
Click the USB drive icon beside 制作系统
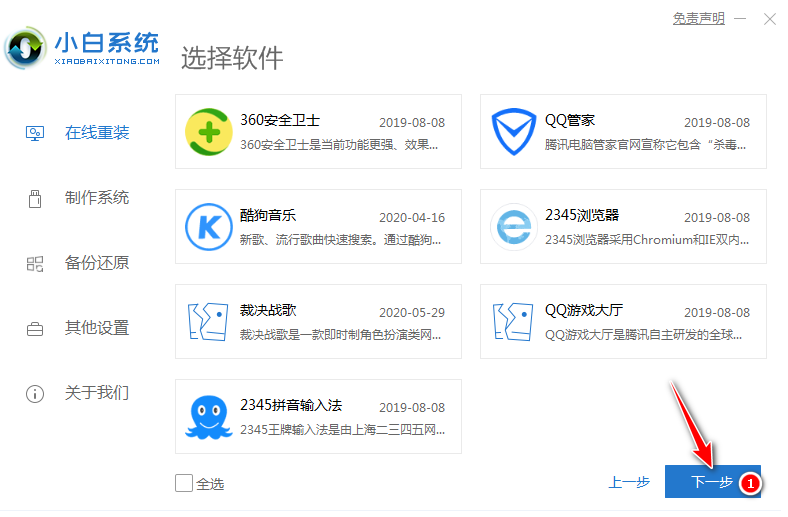pos(35,198)
